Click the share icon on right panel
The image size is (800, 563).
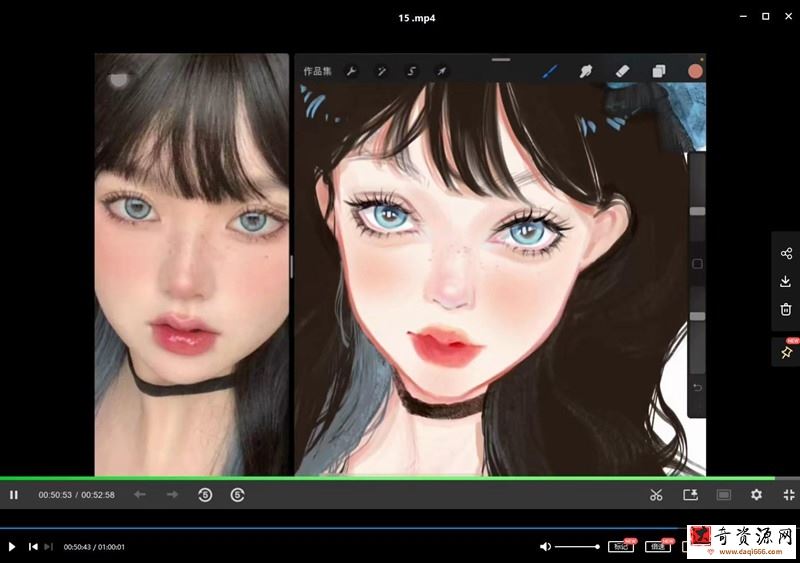(786, 254)
